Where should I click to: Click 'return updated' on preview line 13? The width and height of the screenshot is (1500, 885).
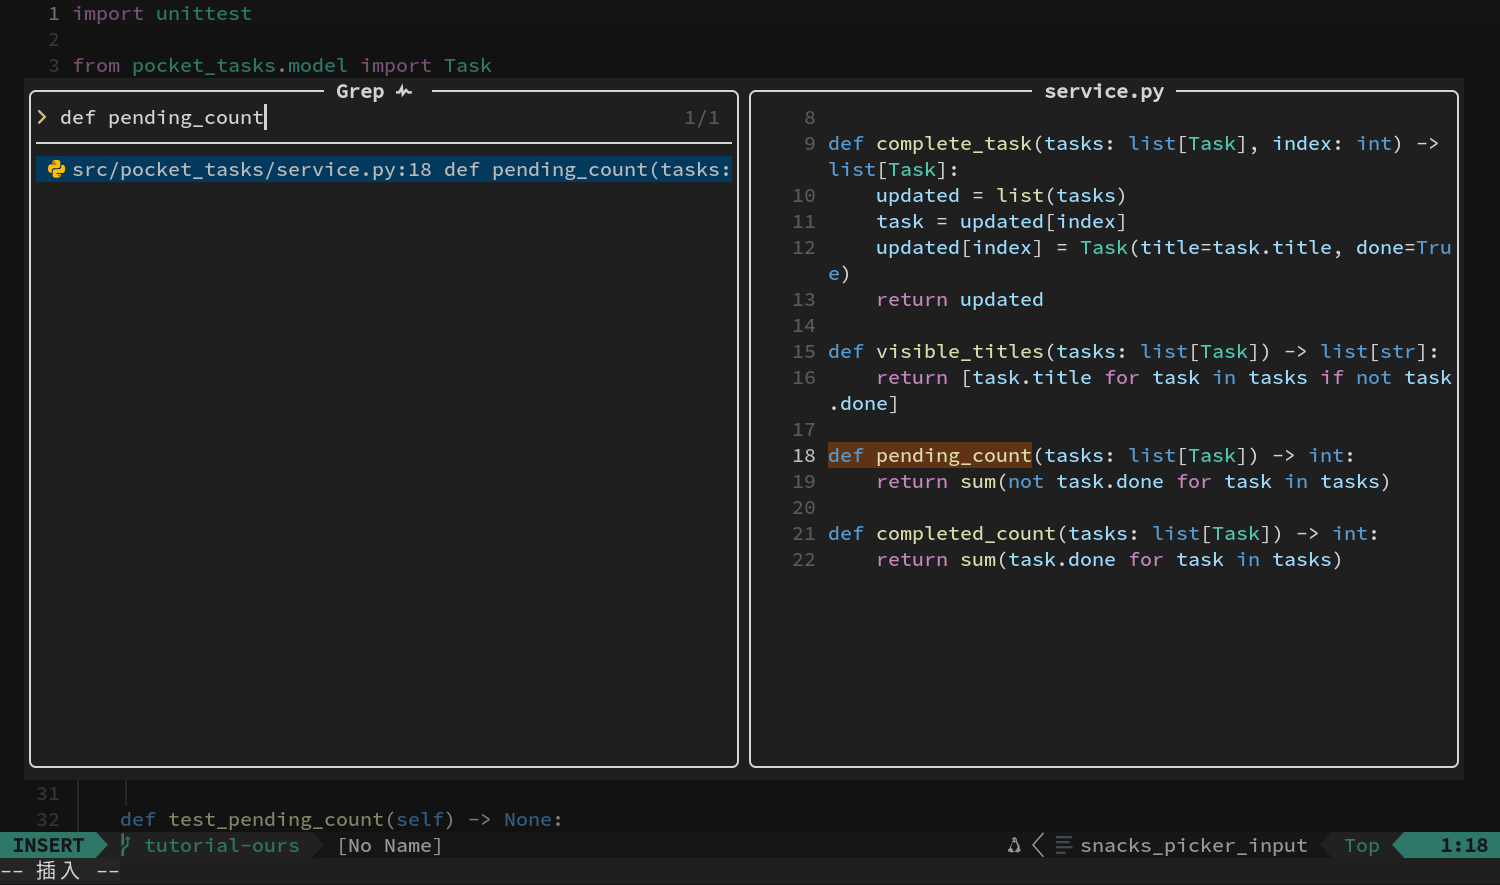960,299
